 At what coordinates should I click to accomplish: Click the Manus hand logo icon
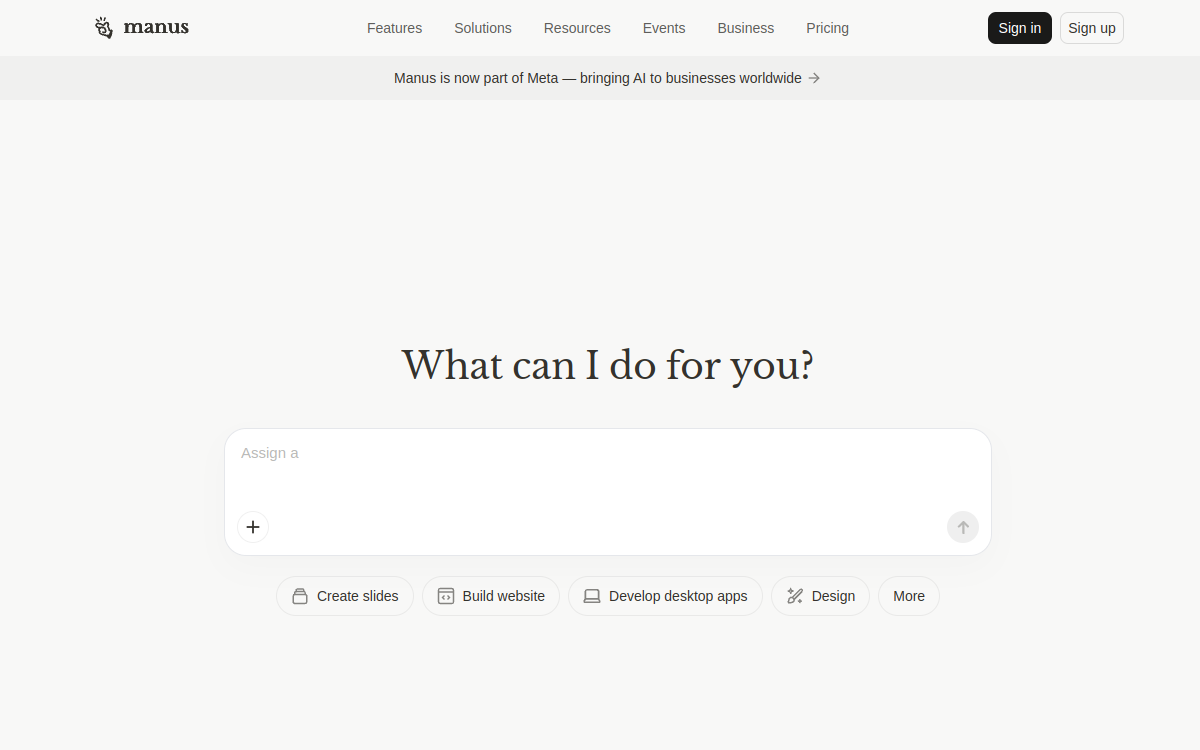pos(104,28)
